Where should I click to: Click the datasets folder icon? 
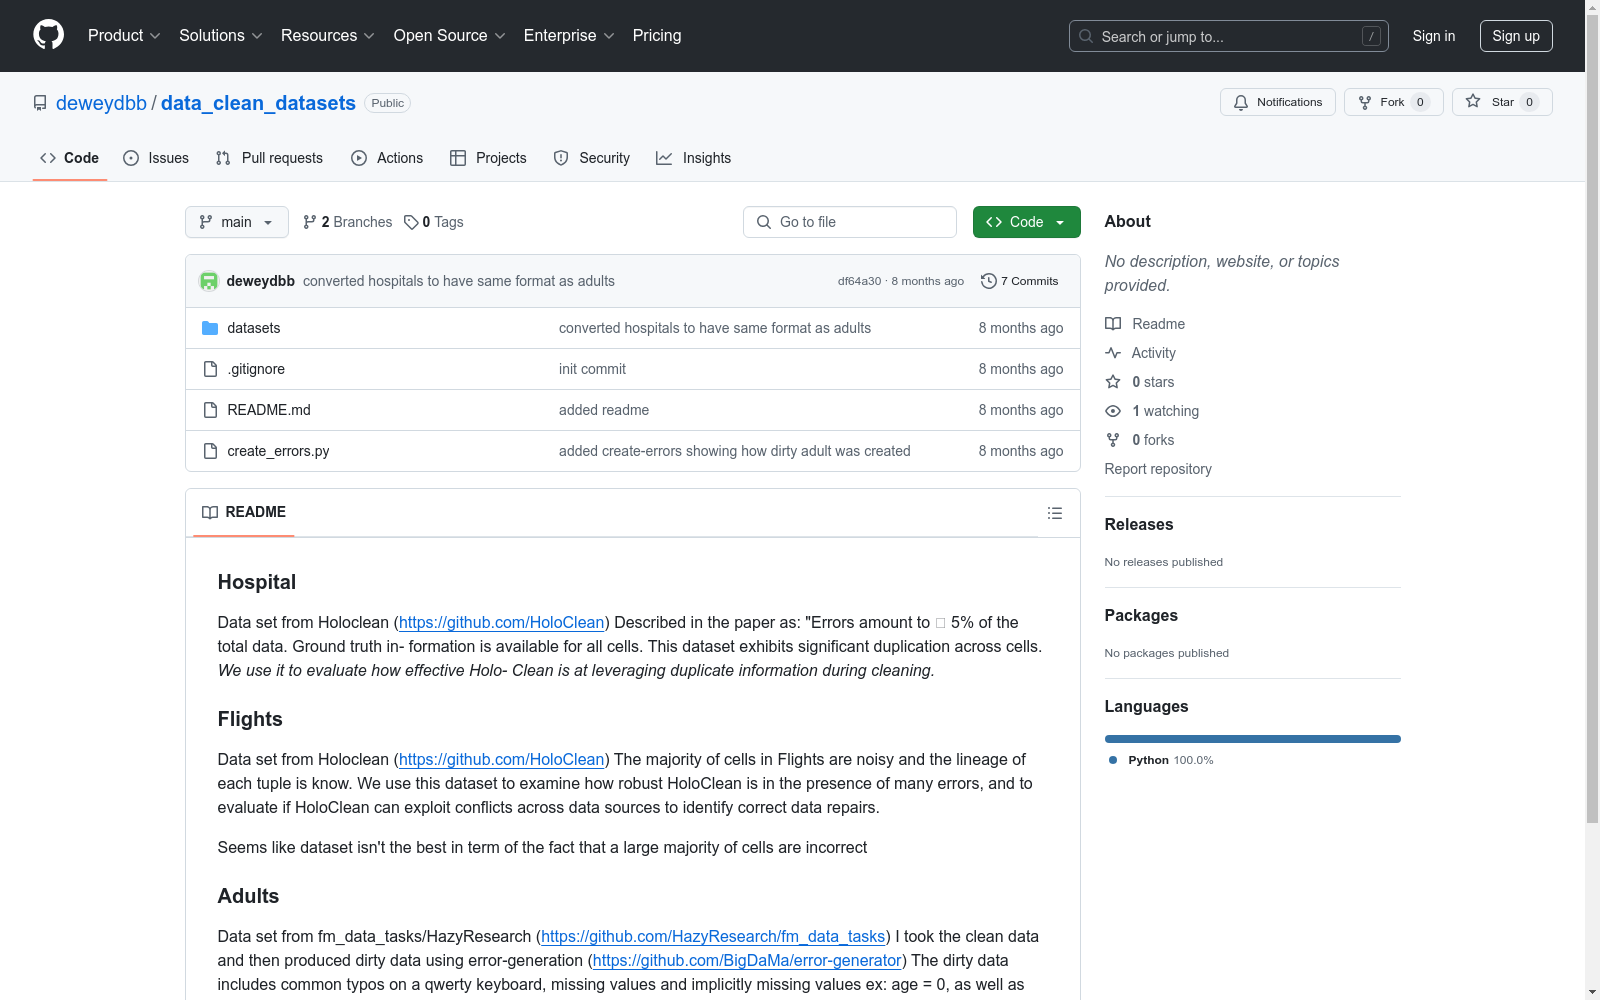[210, 328]
